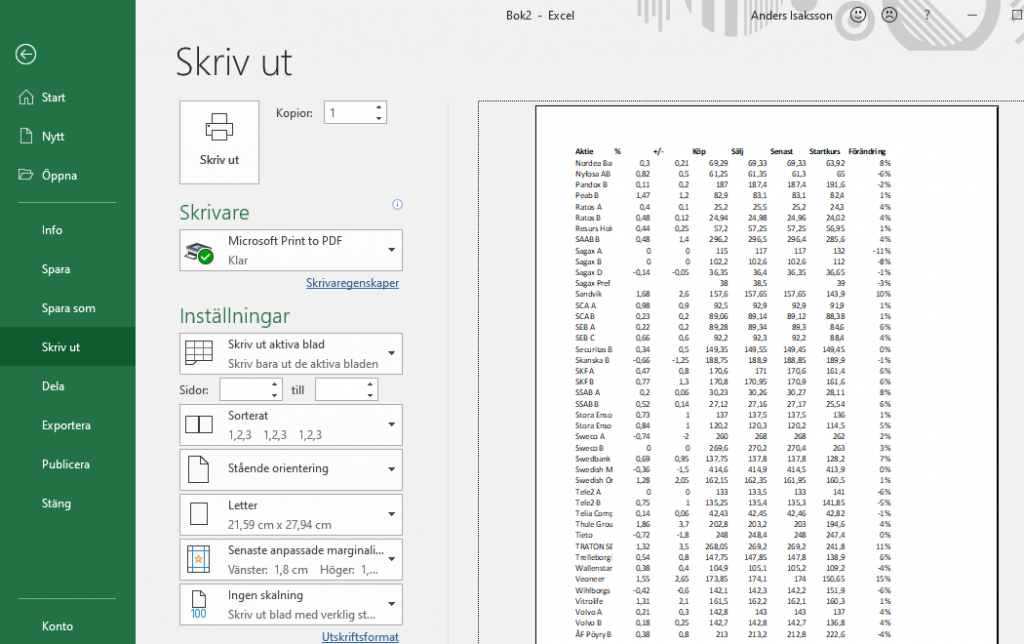The height and width of the screenshot is (644, 1024).
Task: Go back using the circular arrow icon
Action: pyautogui.click(x=26, y=54)
